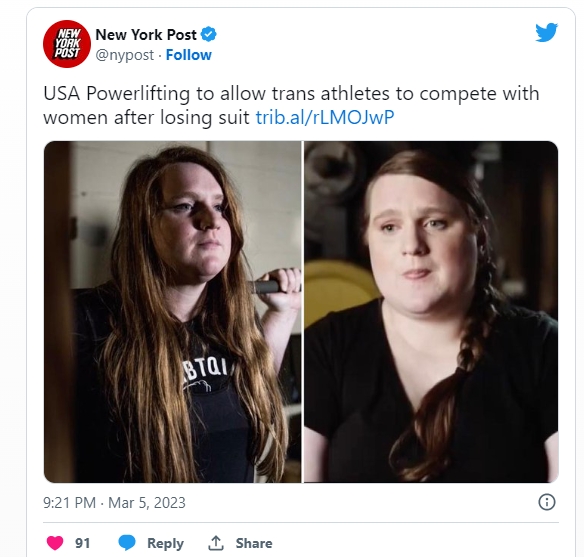584x557 pixels.
Task: Click the Reply button label
Action: [x=165, y=543]
